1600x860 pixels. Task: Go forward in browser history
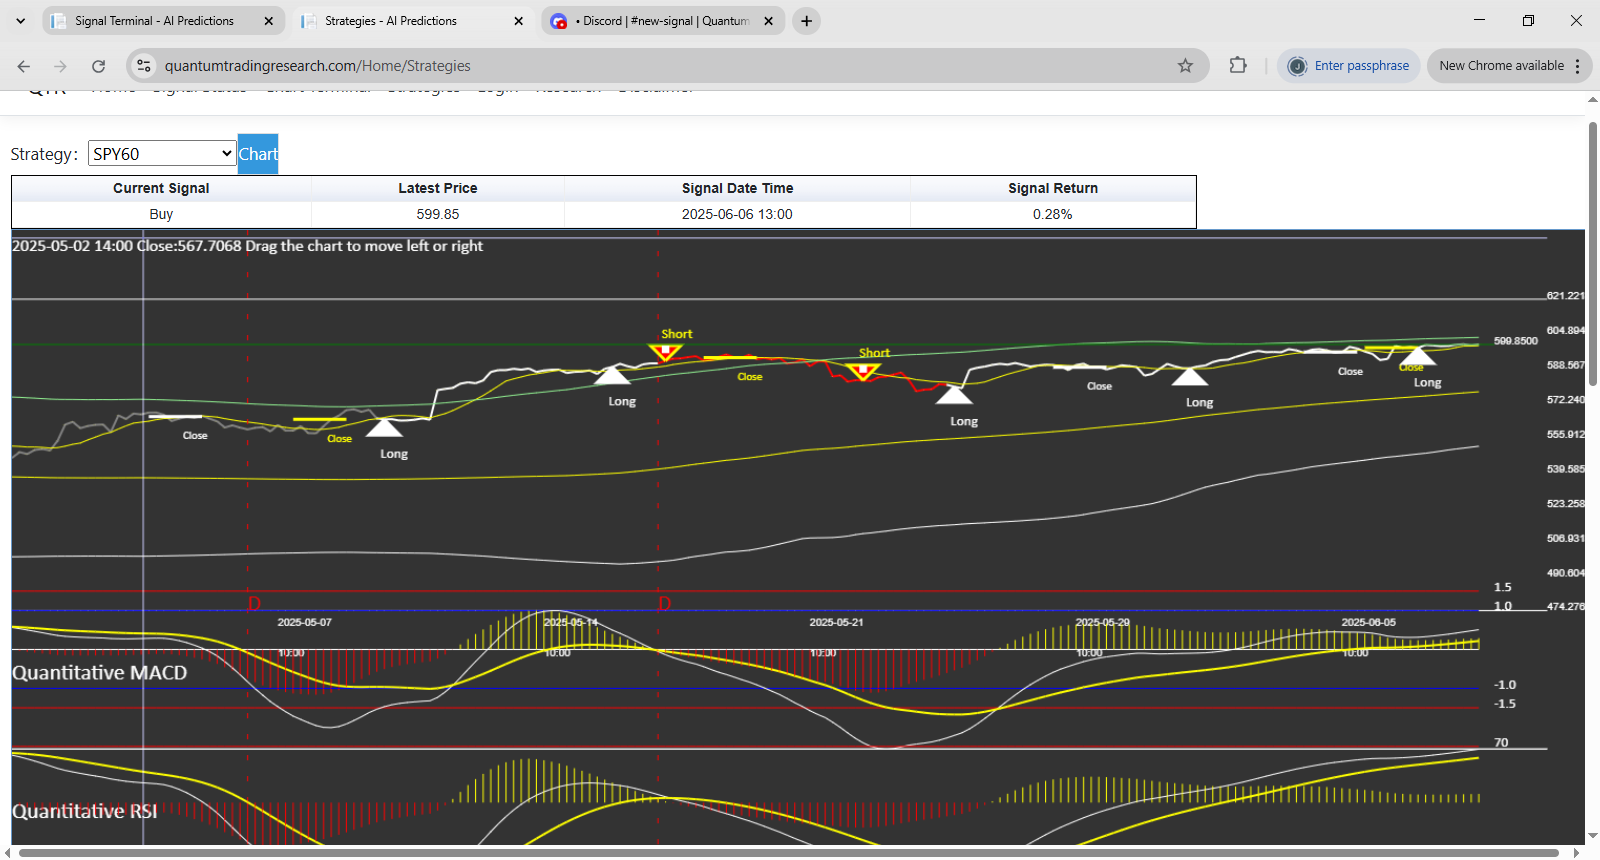(x=61, y=66)
